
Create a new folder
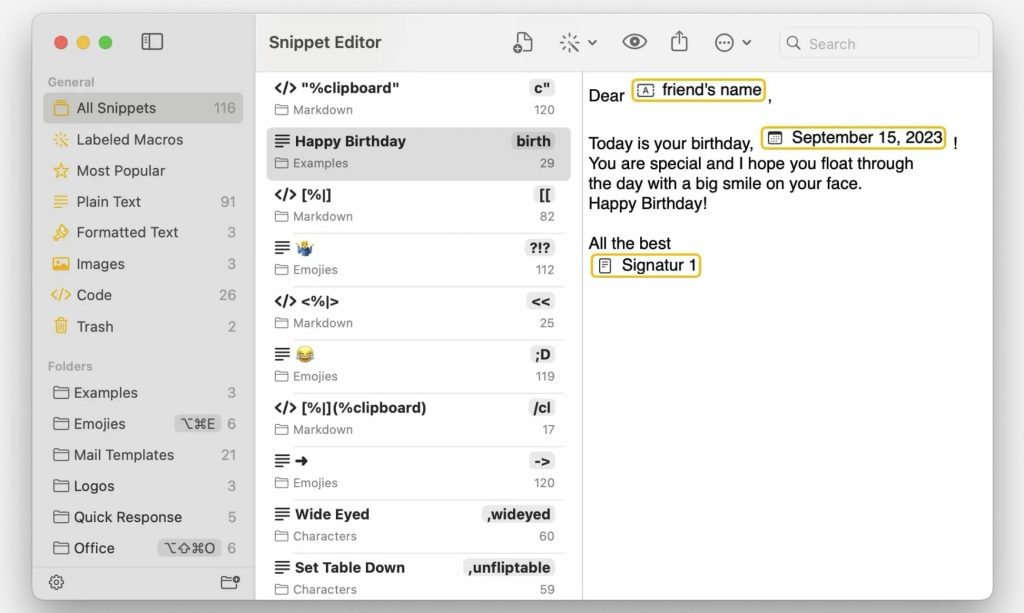pyautogui.click(x=229, y=582)
